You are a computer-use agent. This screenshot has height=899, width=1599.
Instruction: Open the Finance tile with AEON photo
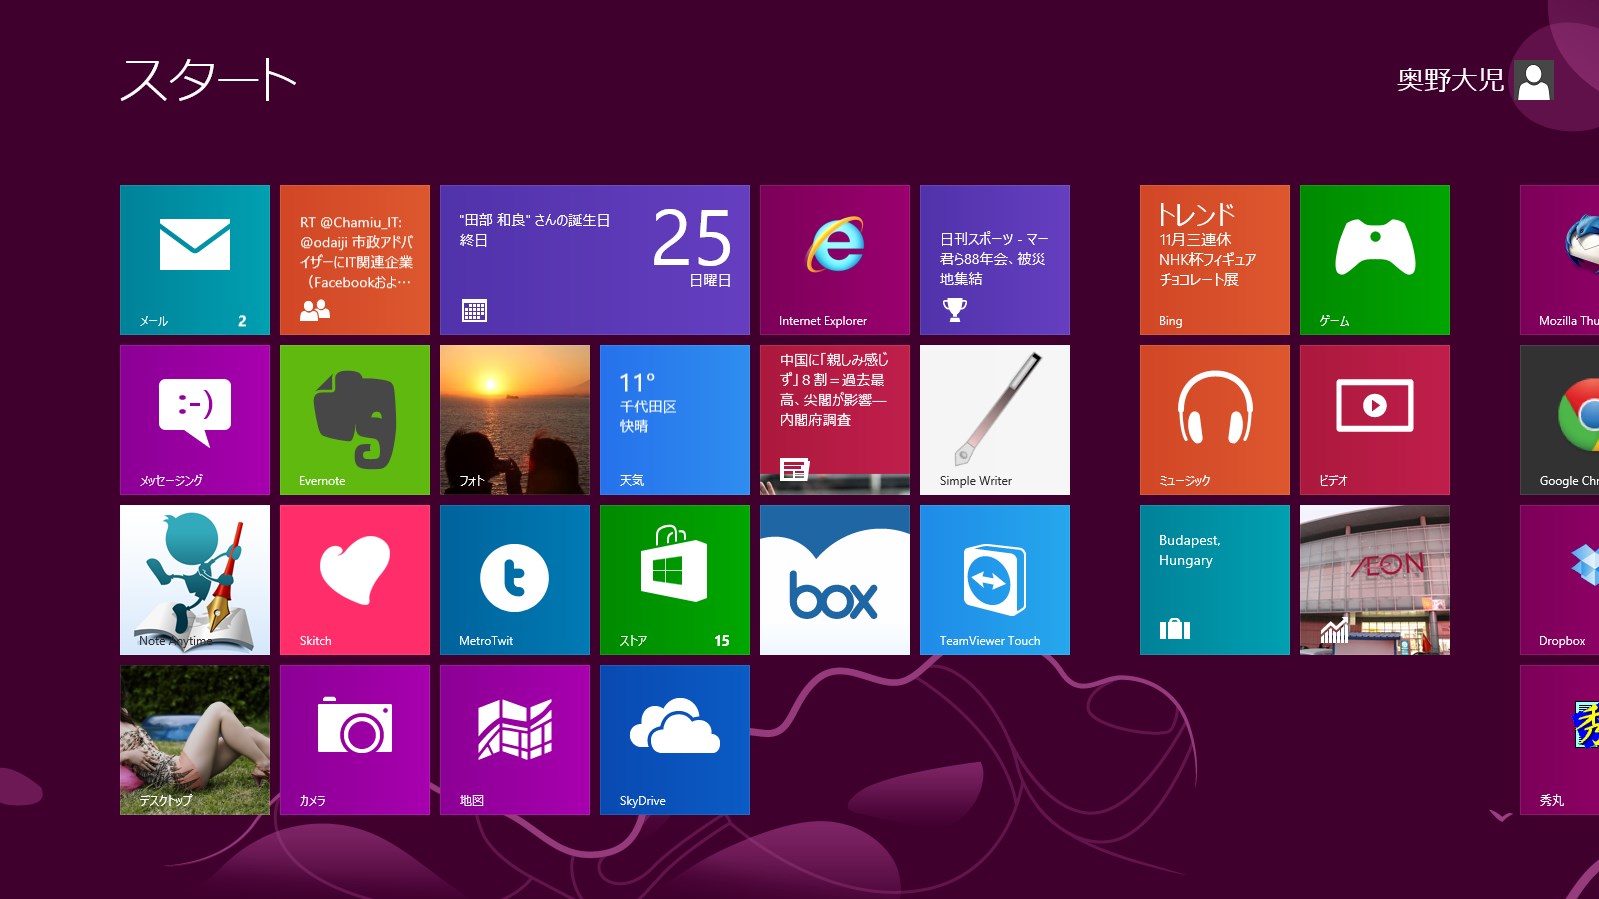1375,580
